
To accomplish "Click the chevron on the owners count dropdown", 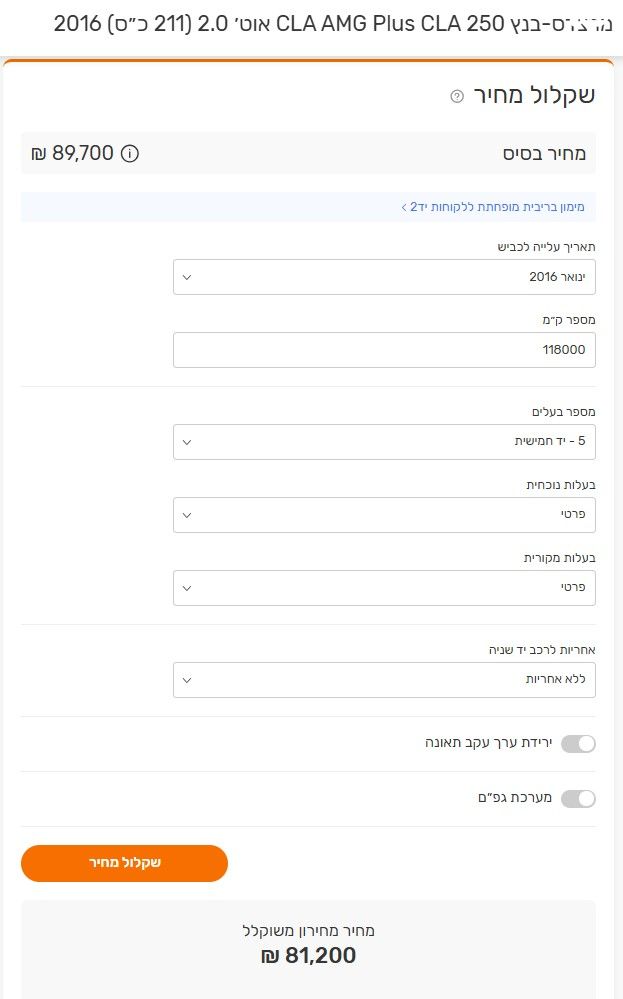I will (187, 441).
